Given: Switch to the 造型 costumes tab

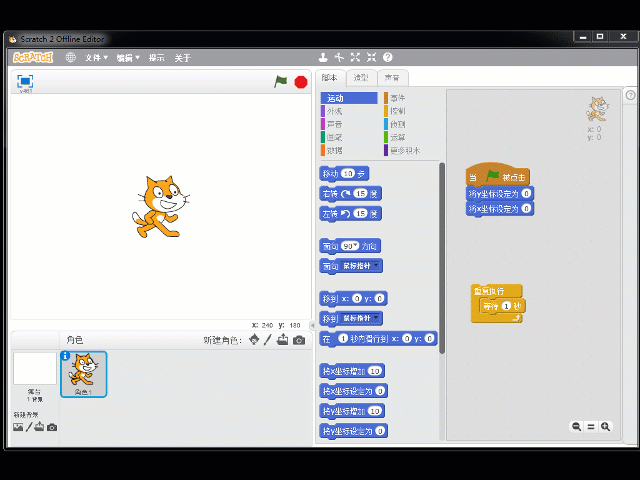Looking at the screenshot, I should pos(361,78).
